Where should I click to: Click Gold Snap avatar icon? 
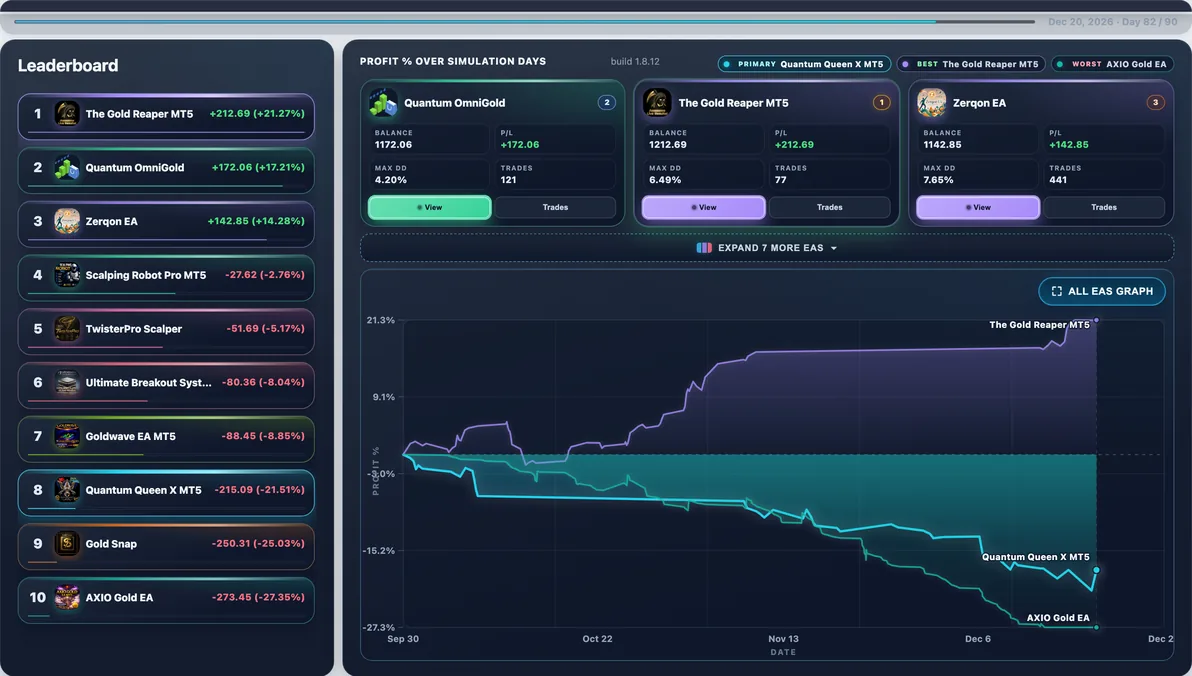pos(67,544)
